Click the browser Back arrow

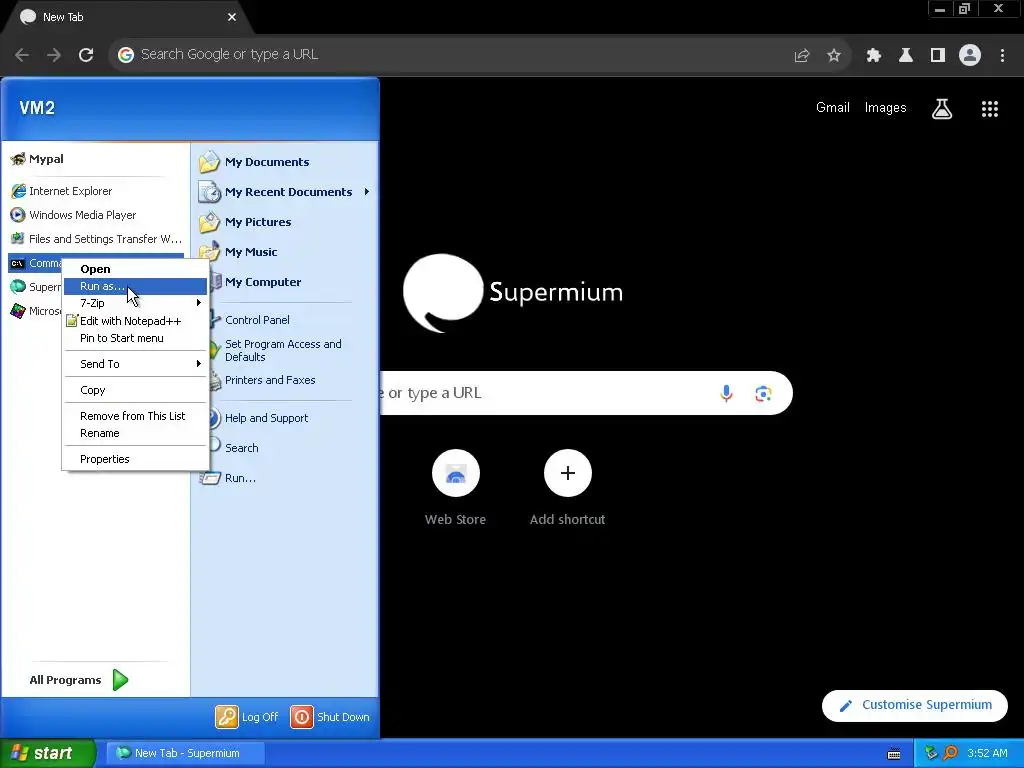coord(22,55)
